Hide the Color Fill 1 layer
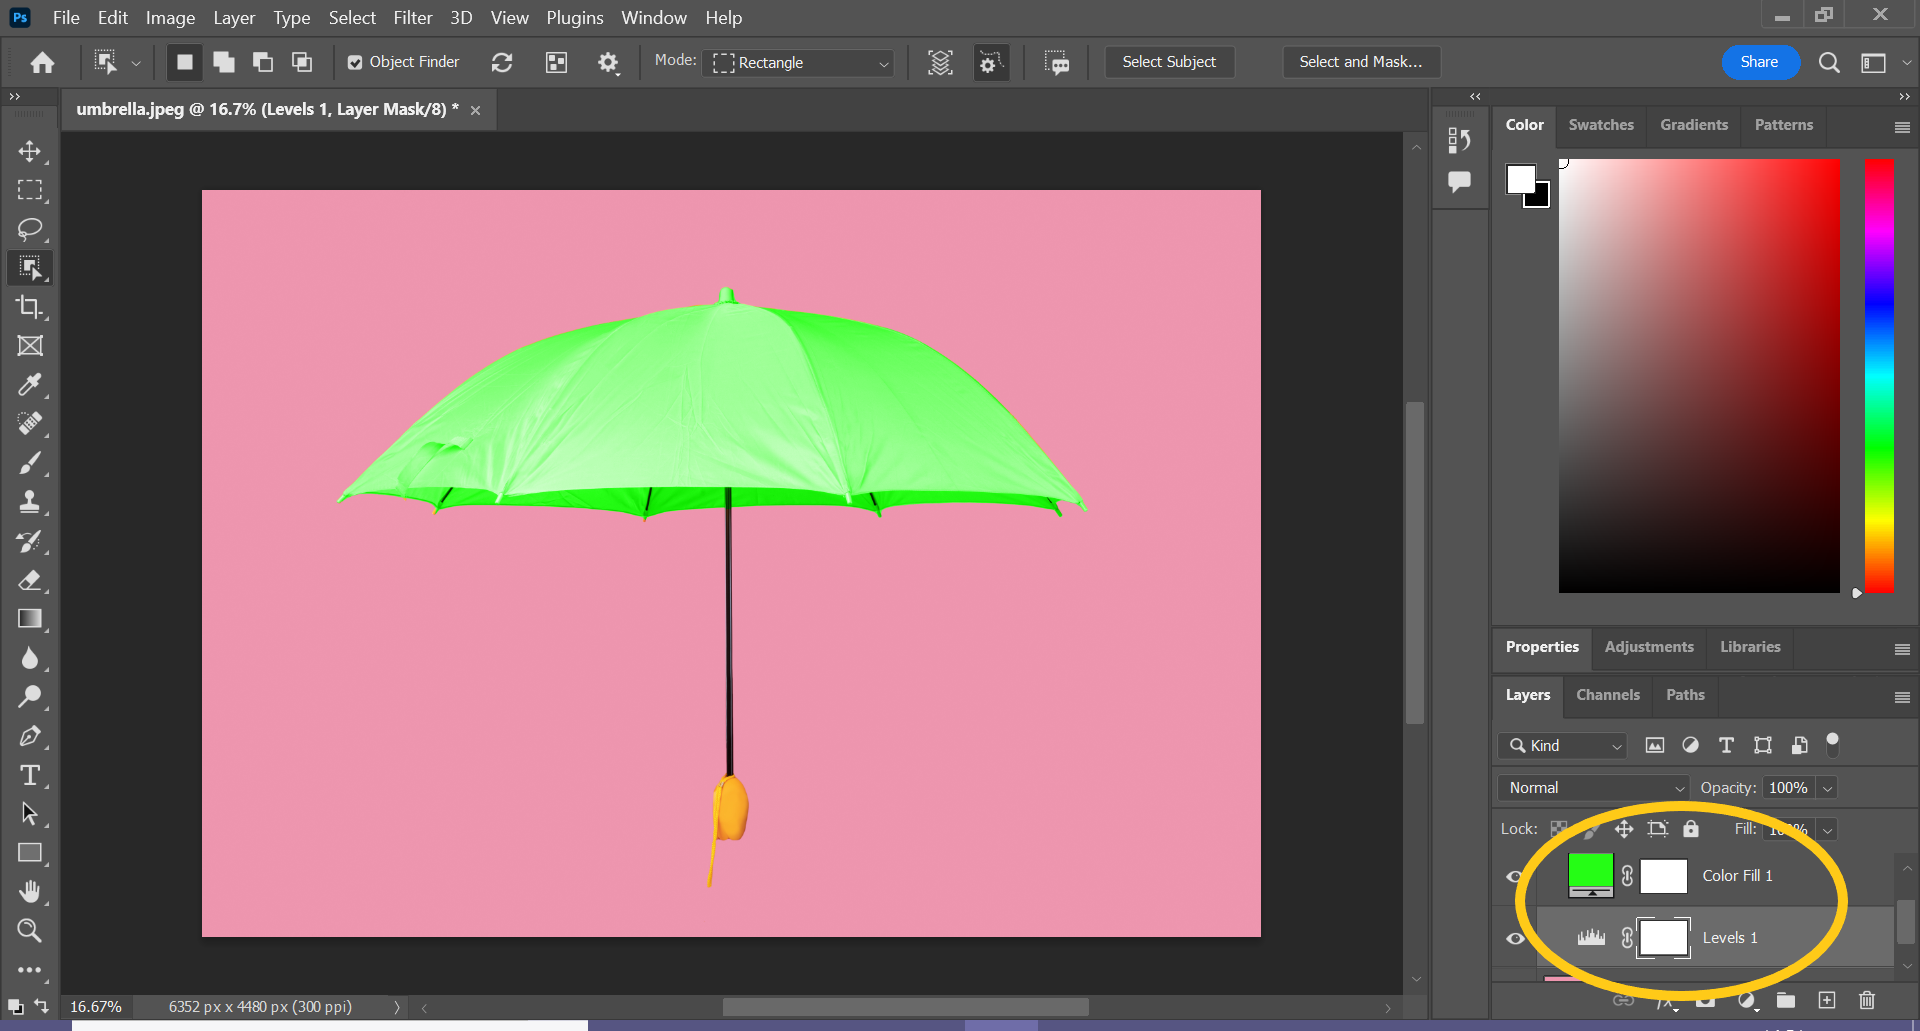The height and width of the screenshot is (1031, 1920). (x=1515, y=877)
